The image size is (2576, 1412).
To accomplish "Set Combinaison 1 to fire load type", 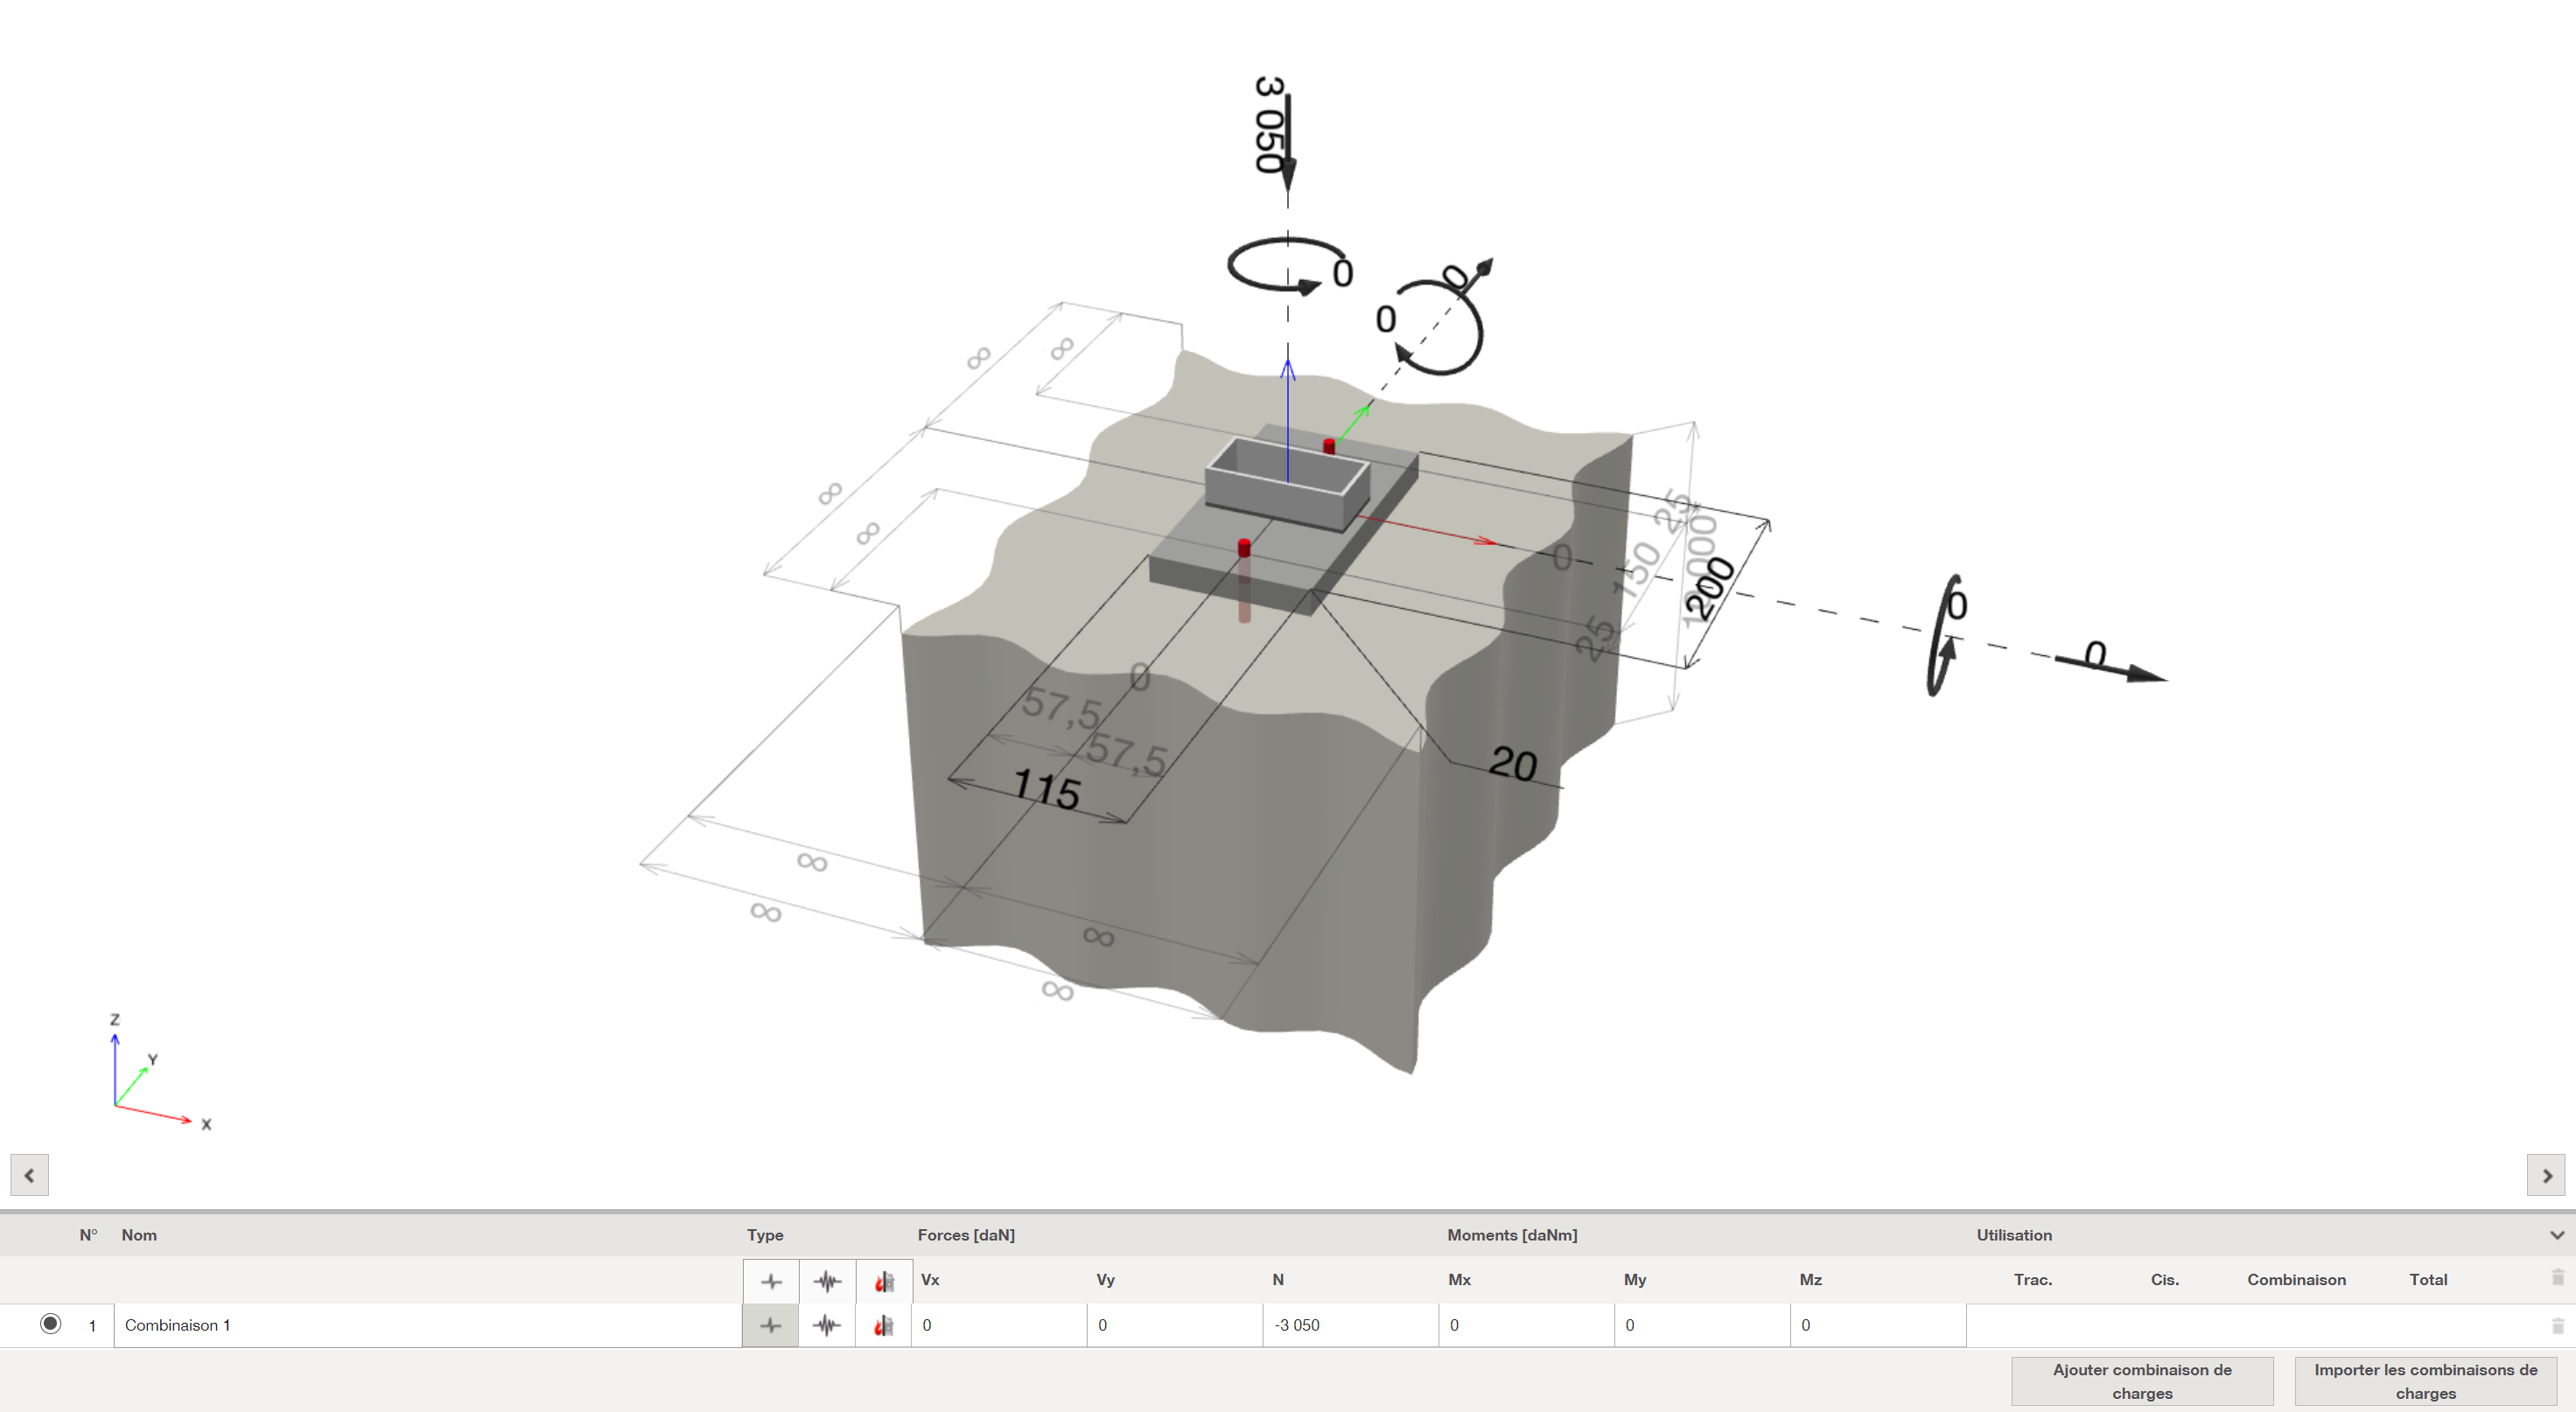I will pos(884,1326).
